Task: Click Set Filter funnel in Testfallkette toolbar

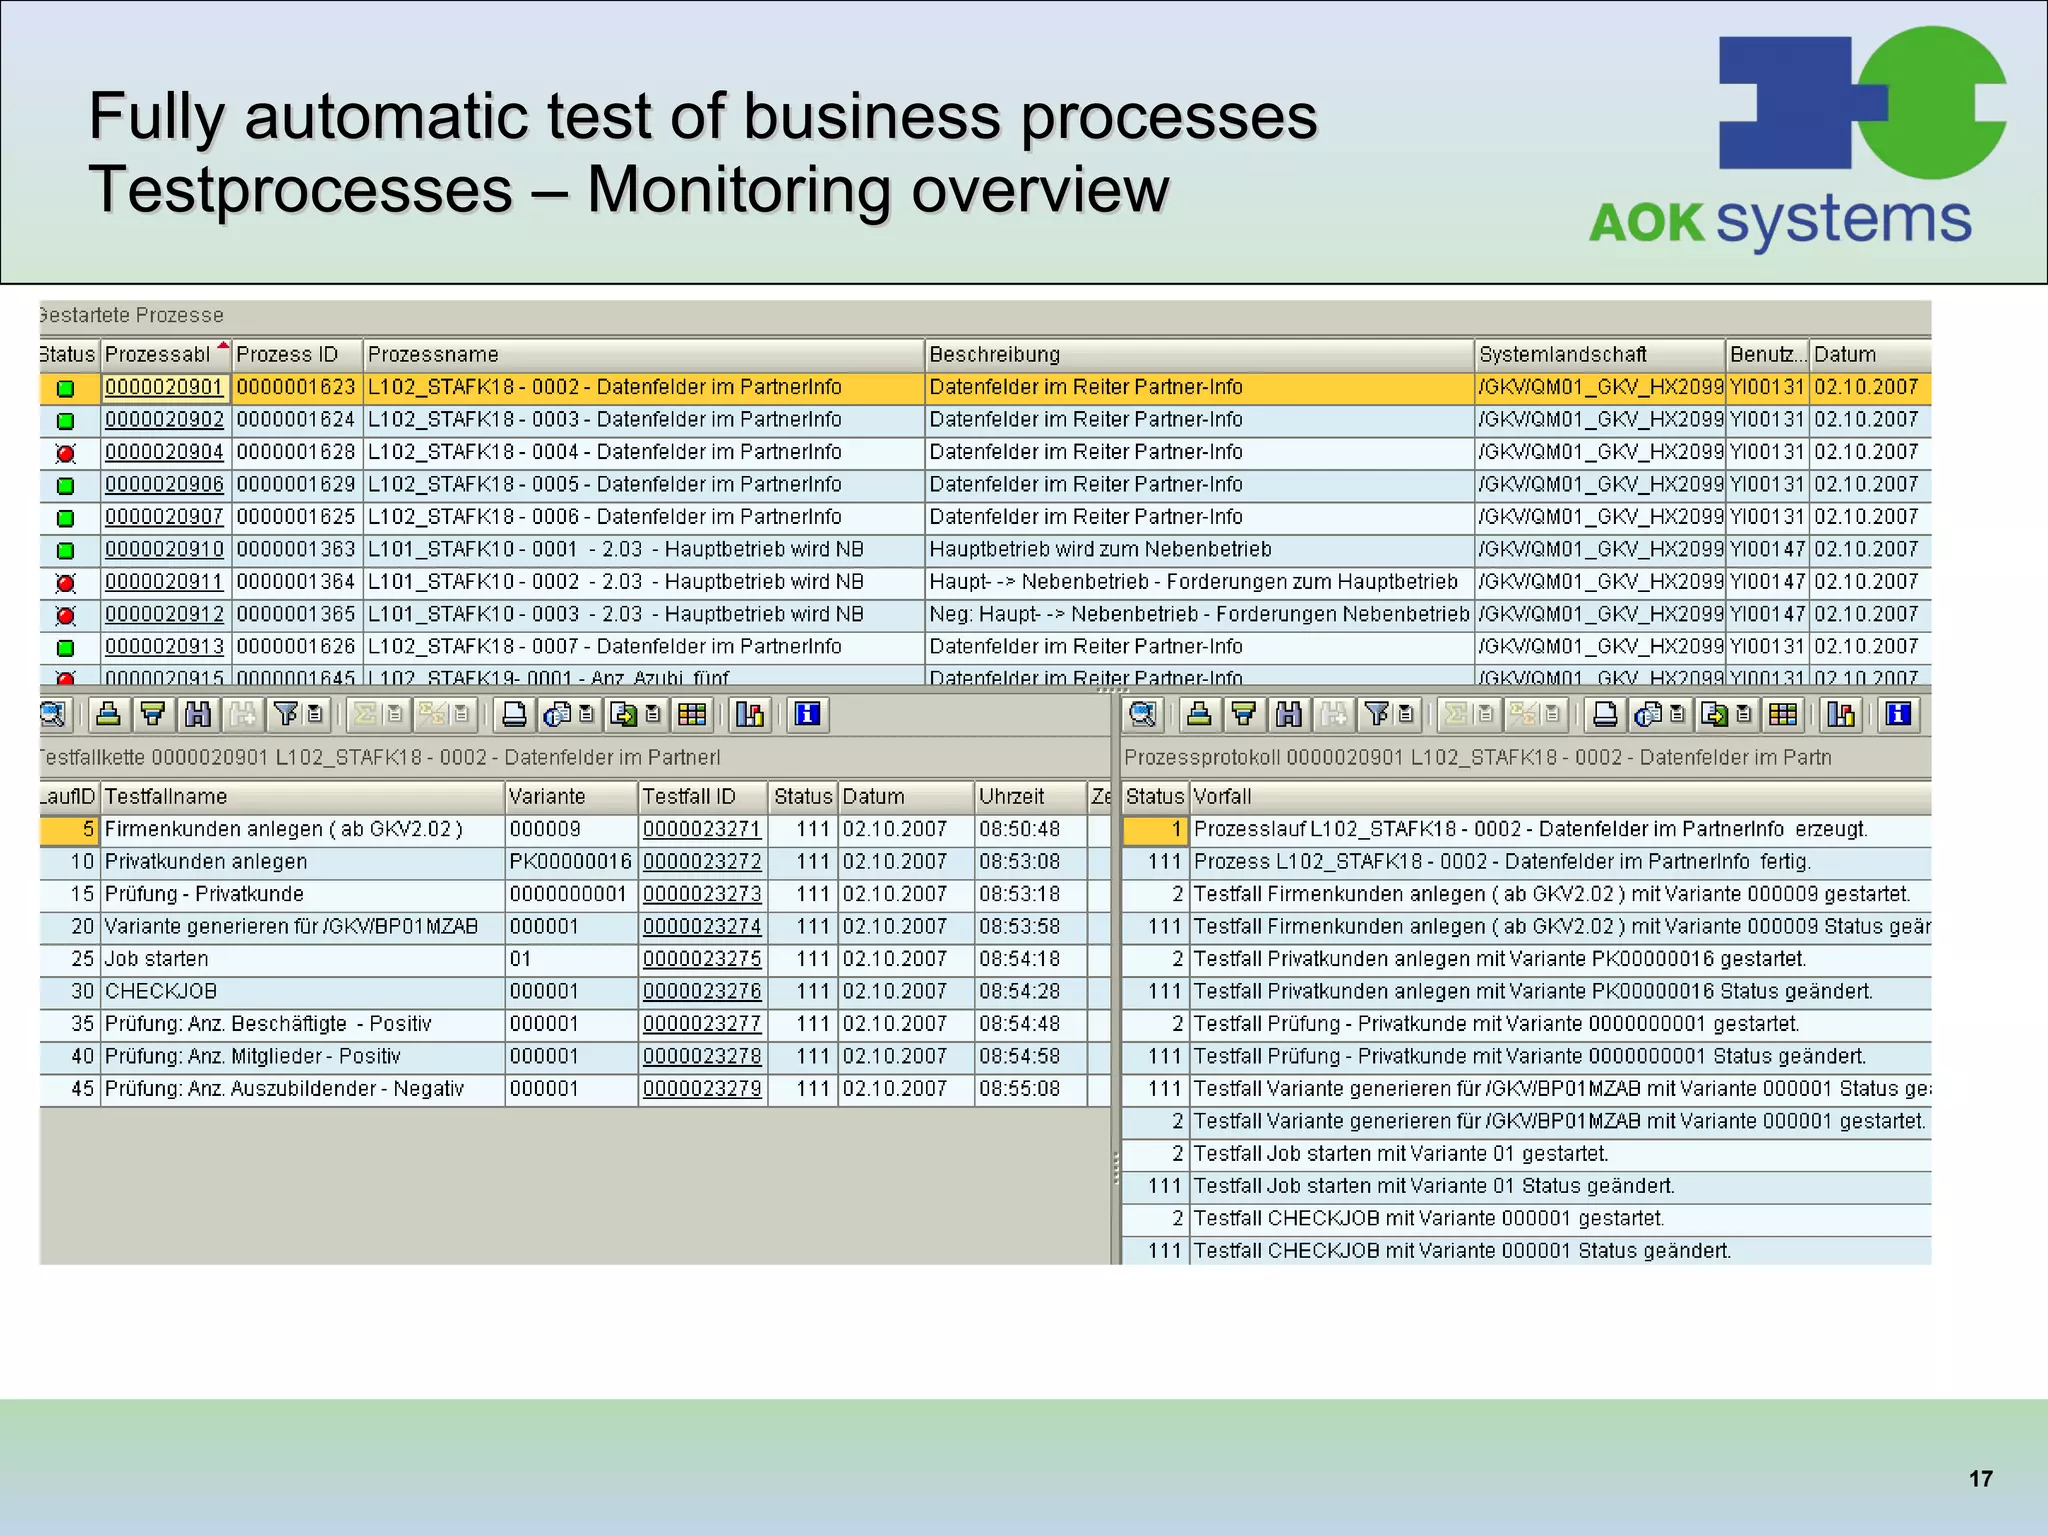Action: click(285, 714)
